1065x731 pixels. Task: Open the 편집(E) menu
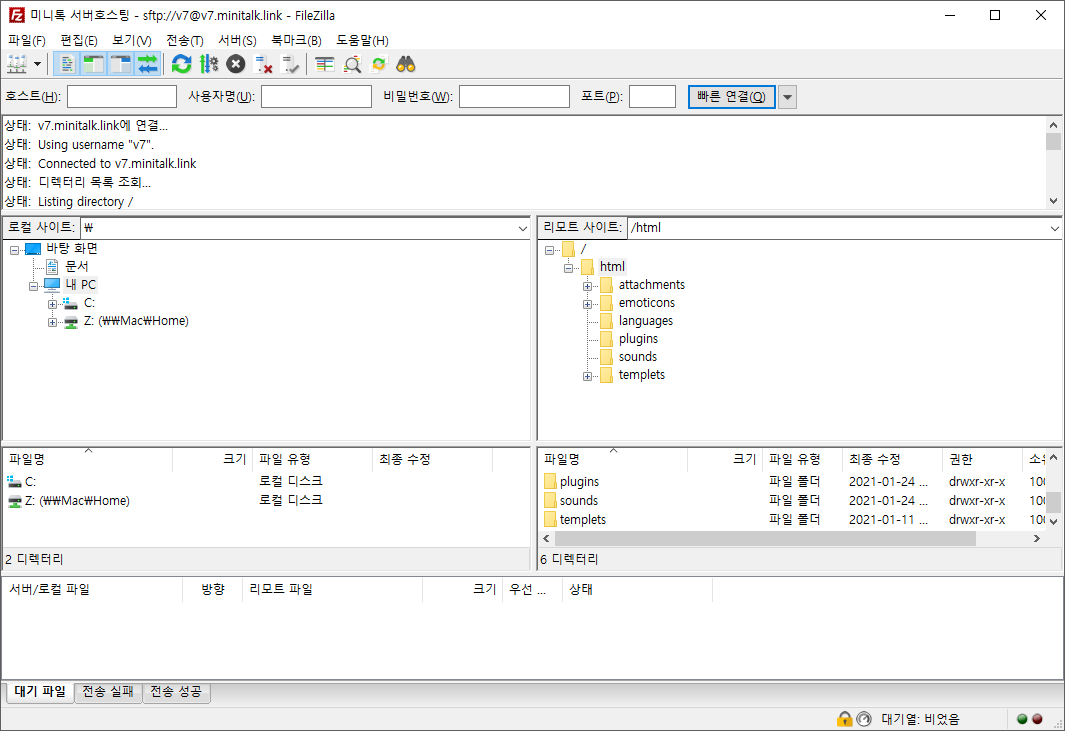tap(79, 41)
